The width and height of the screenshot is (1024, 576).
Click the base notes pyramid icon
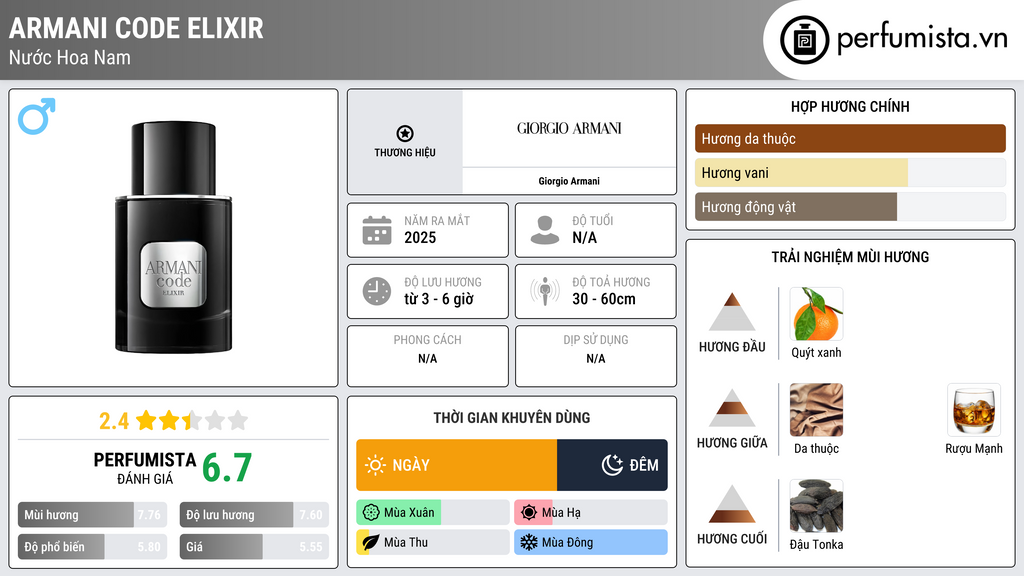point(732,504)
